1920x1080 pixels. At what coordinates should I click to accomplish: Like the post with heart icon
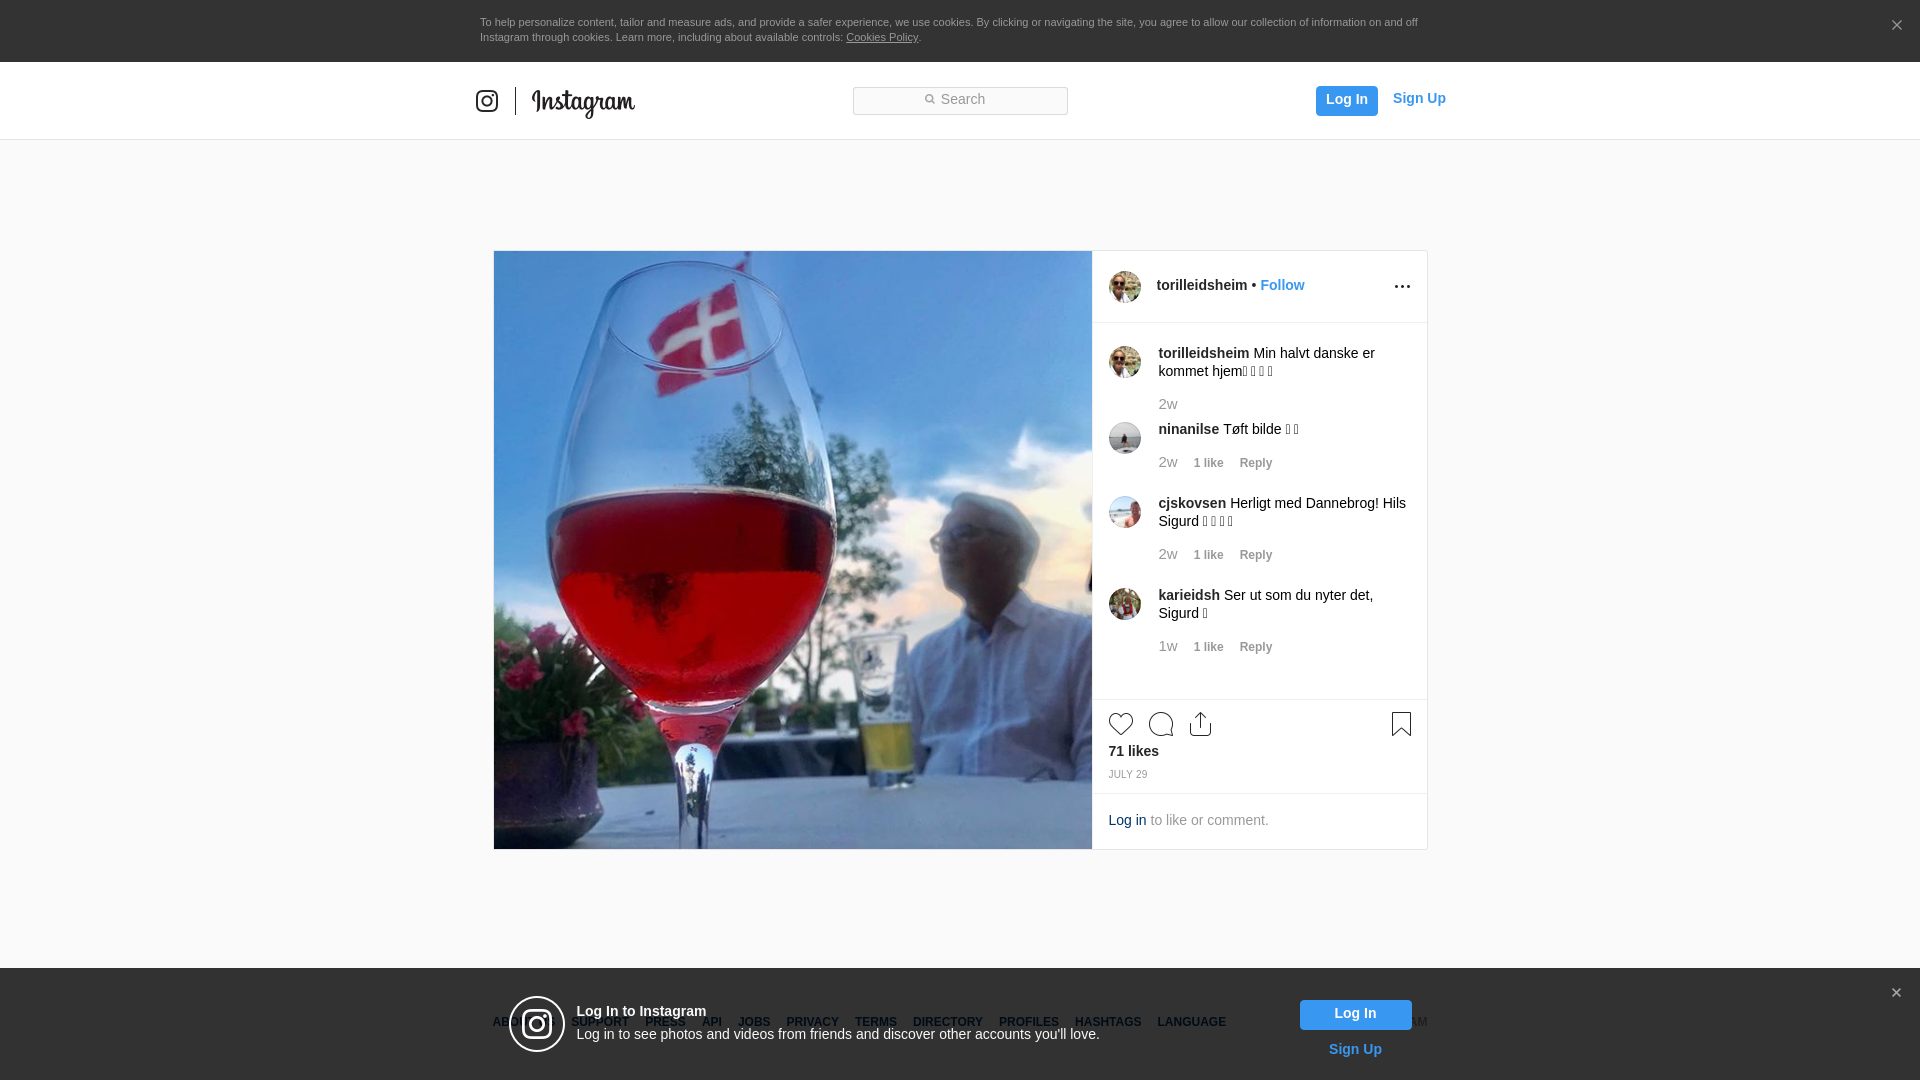tap(1121, 724)
